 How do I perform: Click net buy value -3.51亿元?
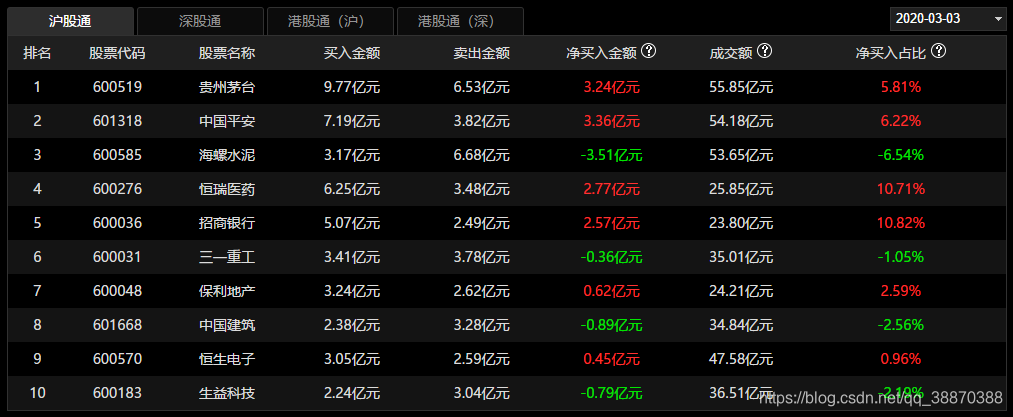pyautogui.click(x=611, y=155)
